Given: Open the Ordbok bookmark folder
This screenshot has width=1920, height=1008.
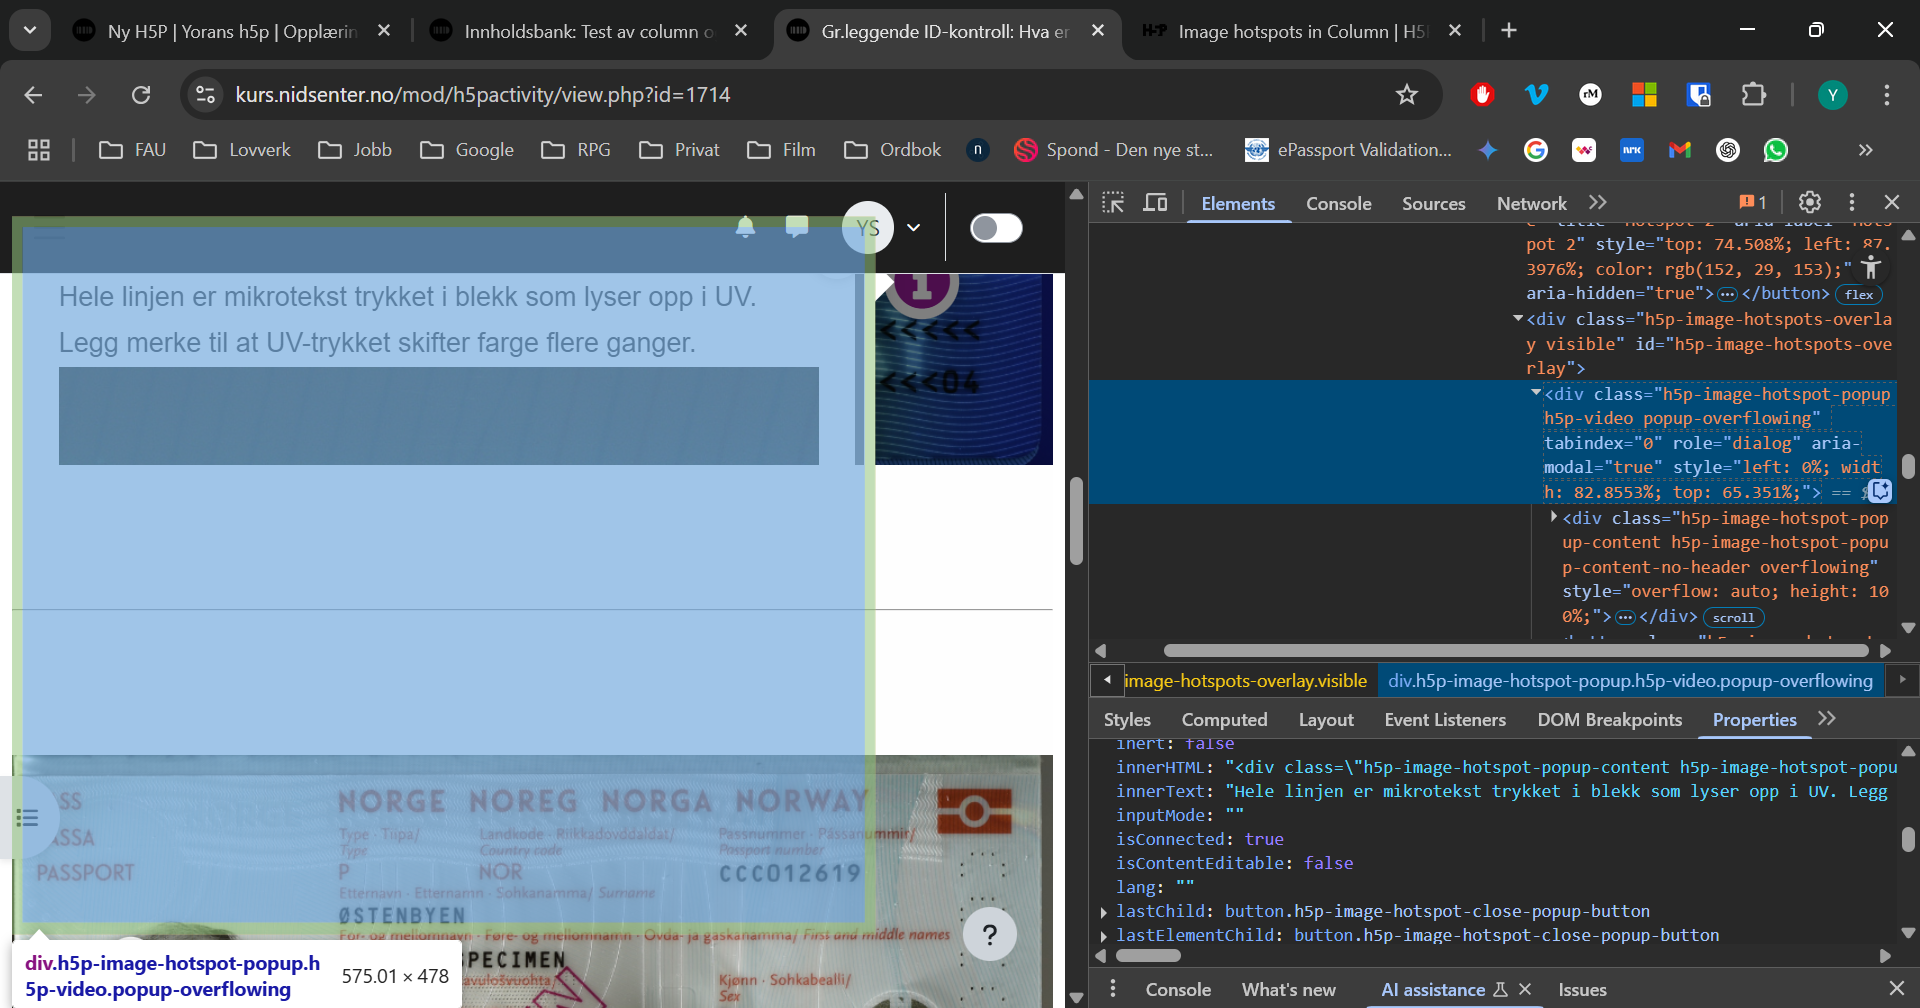Looking at the screenshot, I should click(893, 150).
